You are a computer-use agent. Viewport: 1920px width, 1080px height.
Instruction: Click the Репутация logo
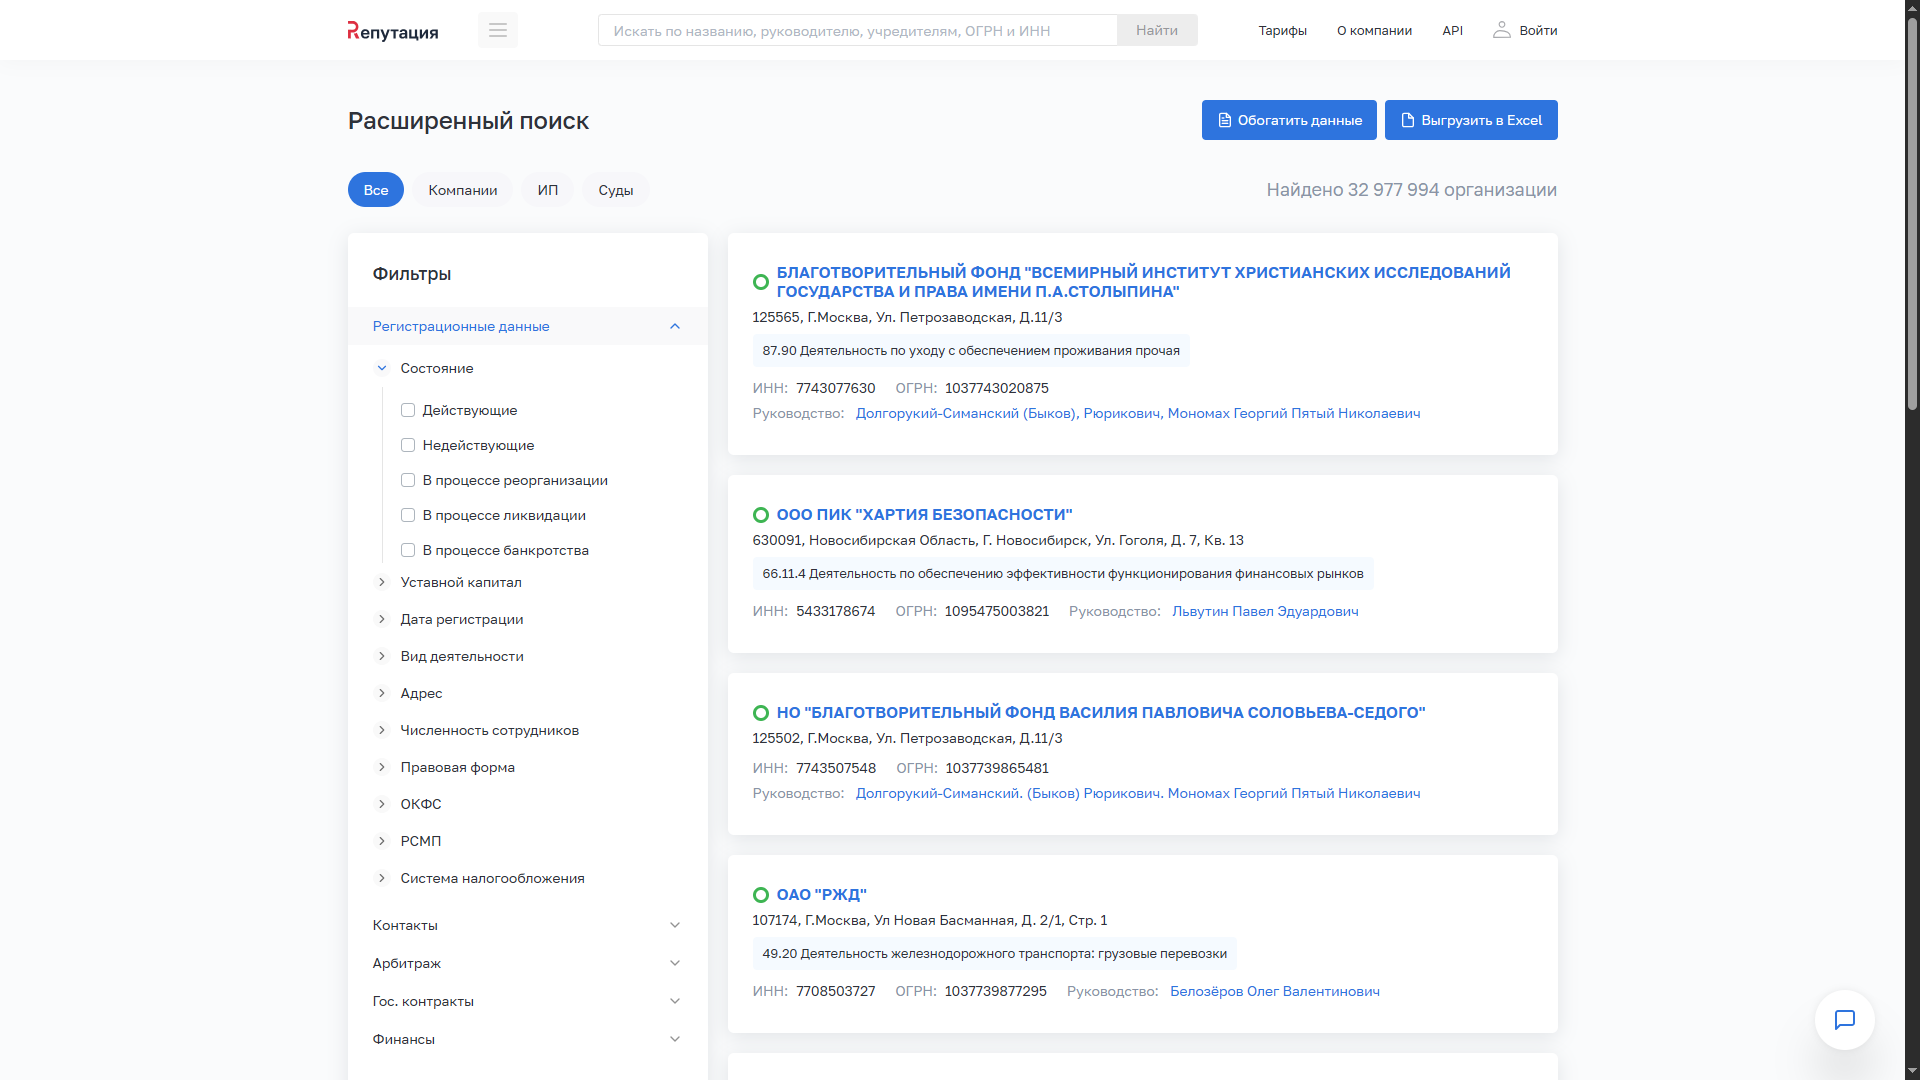pos(392,31)
